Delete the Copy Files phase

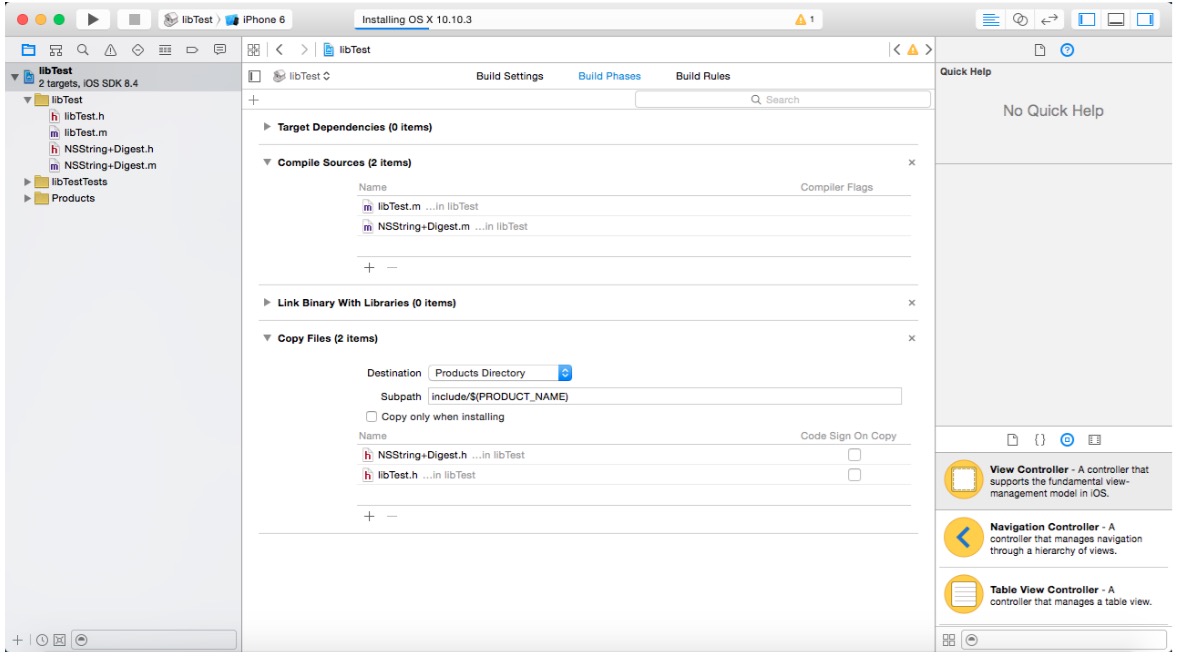[911, 338]
